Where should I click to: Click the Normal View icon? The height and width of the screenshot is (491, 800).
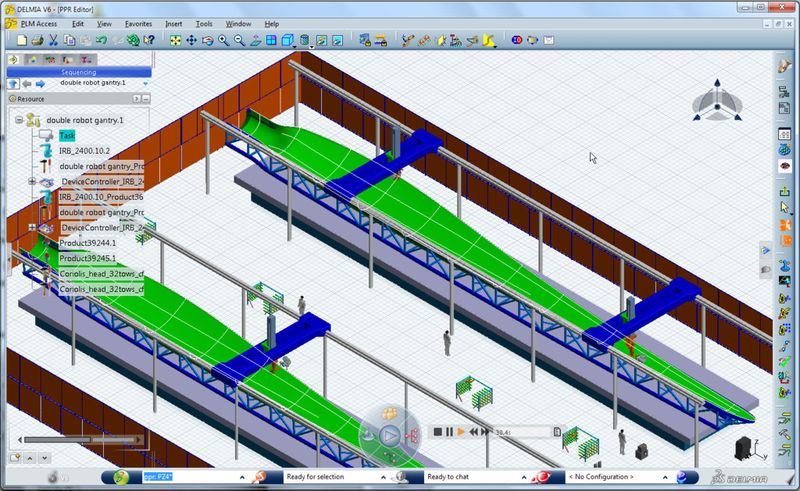pos(255,40)
